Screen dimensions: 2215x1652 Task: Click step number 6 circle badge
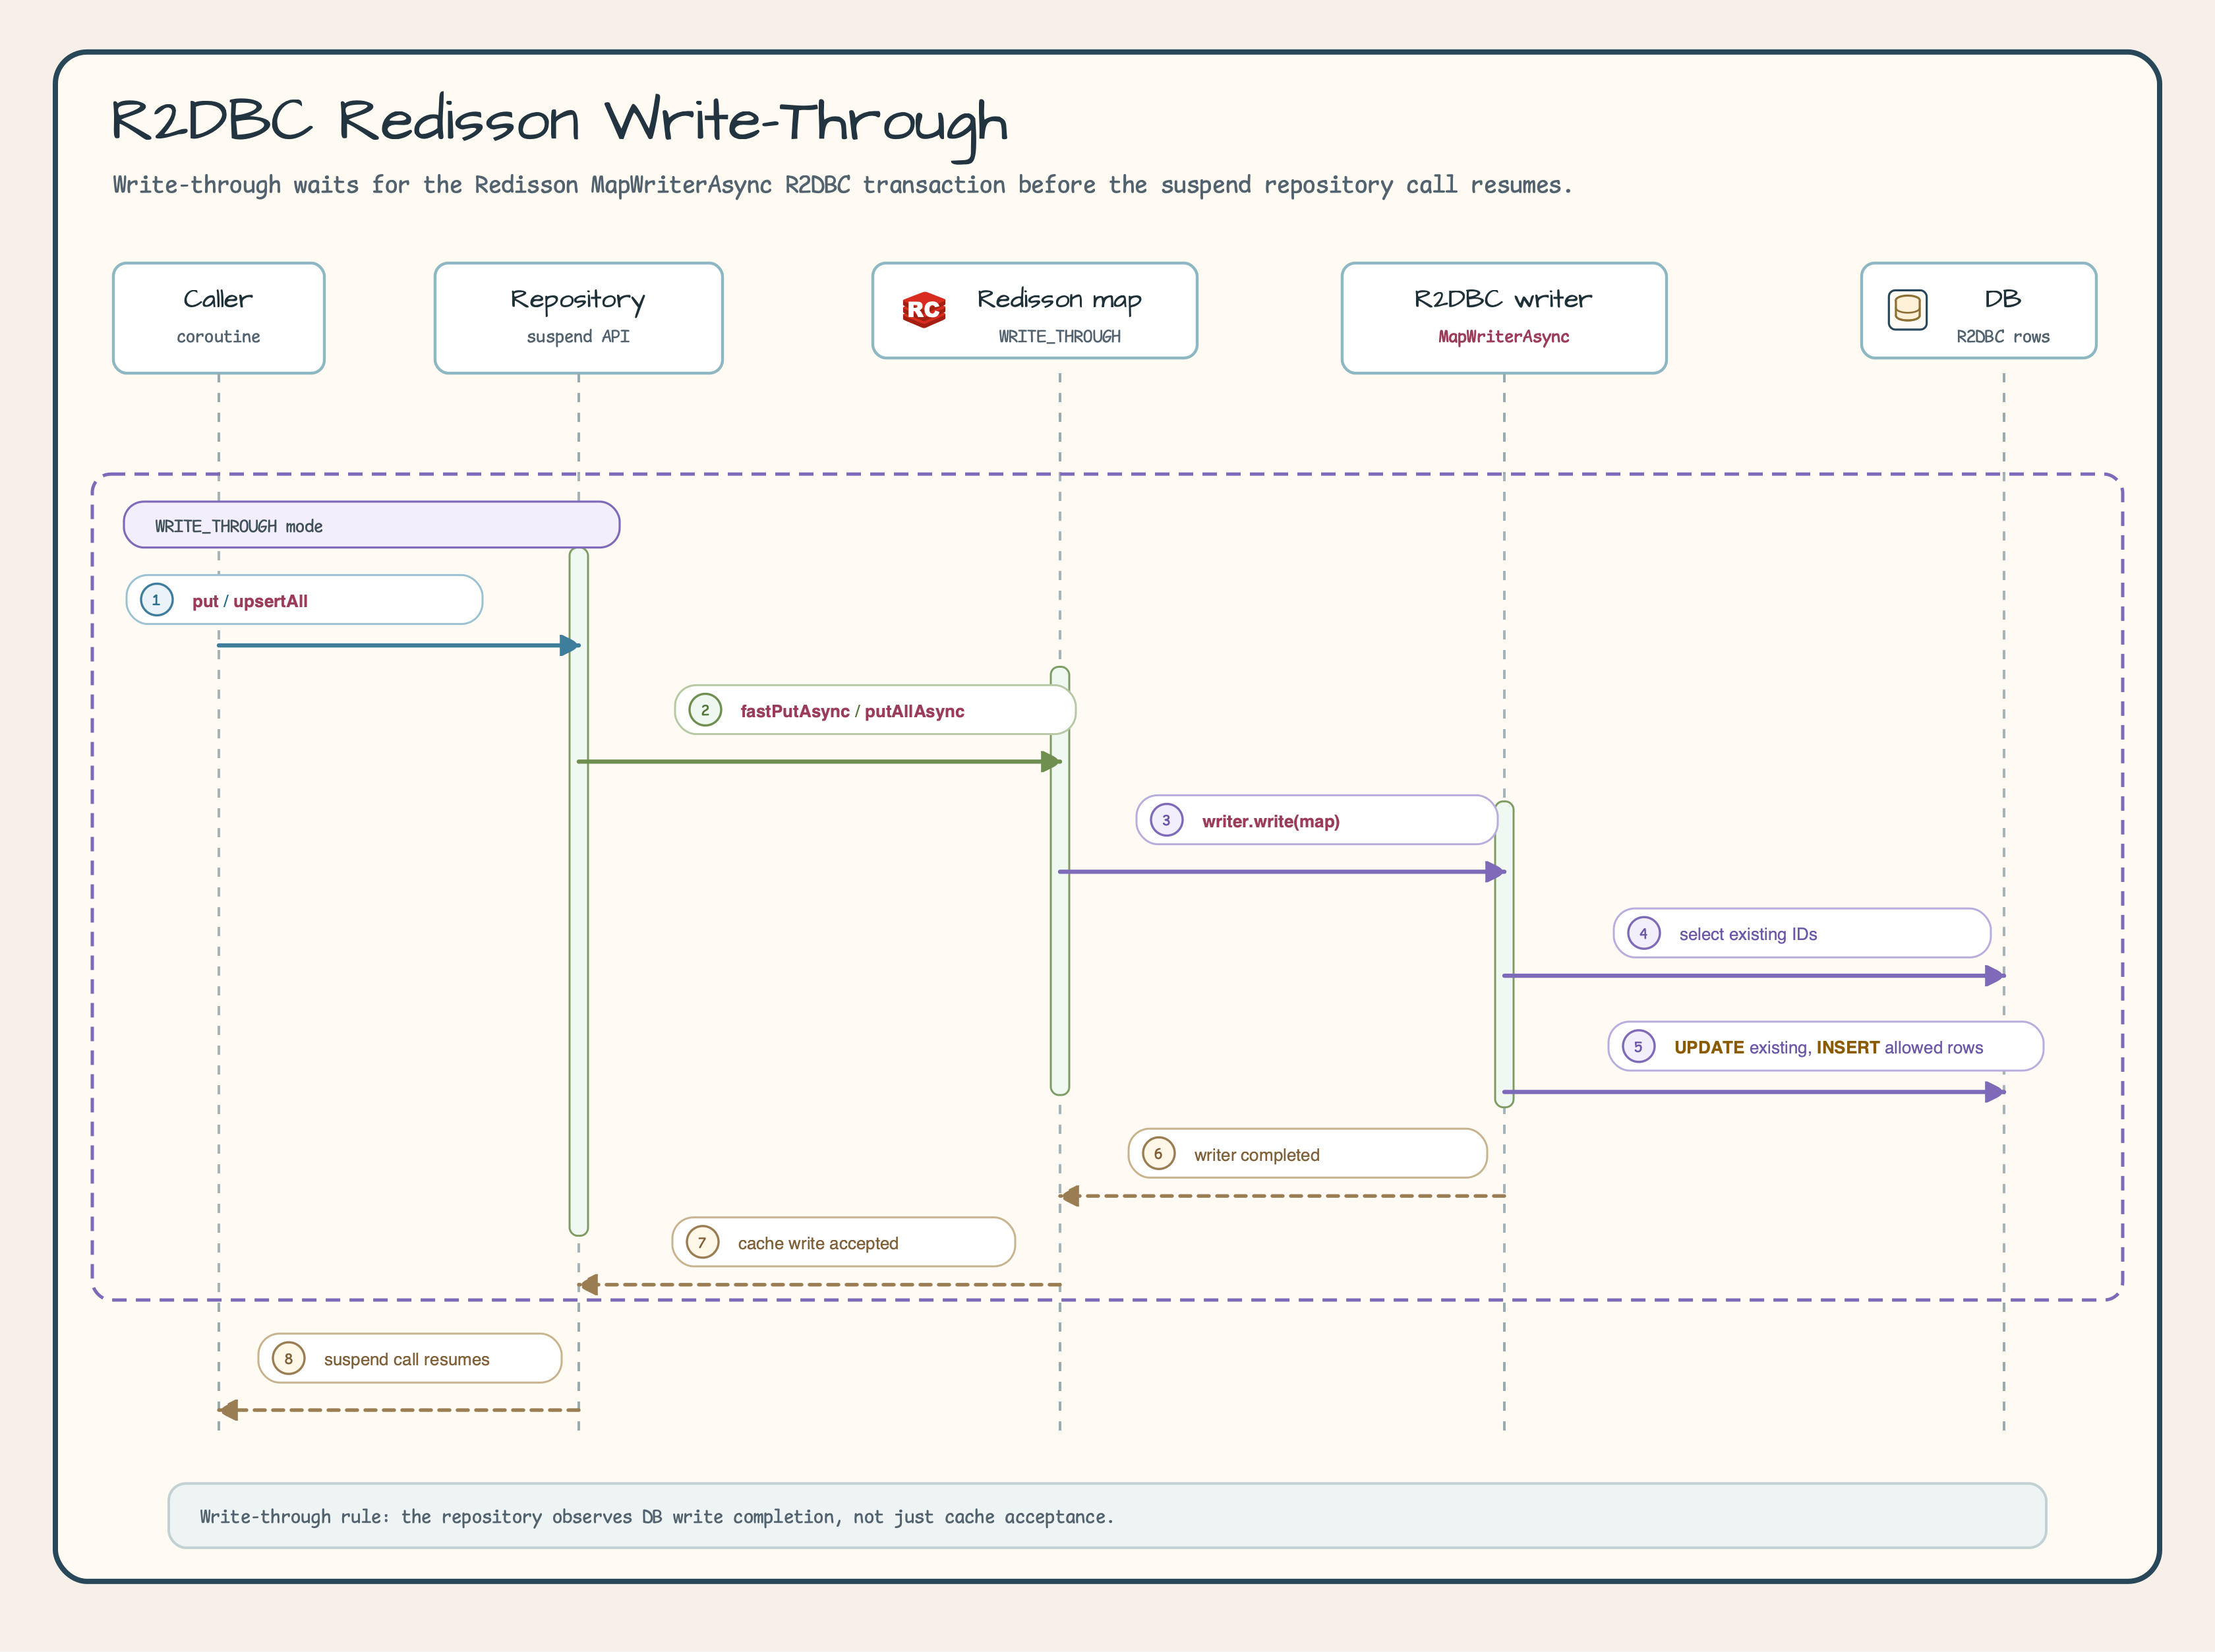[1158, 1153]
